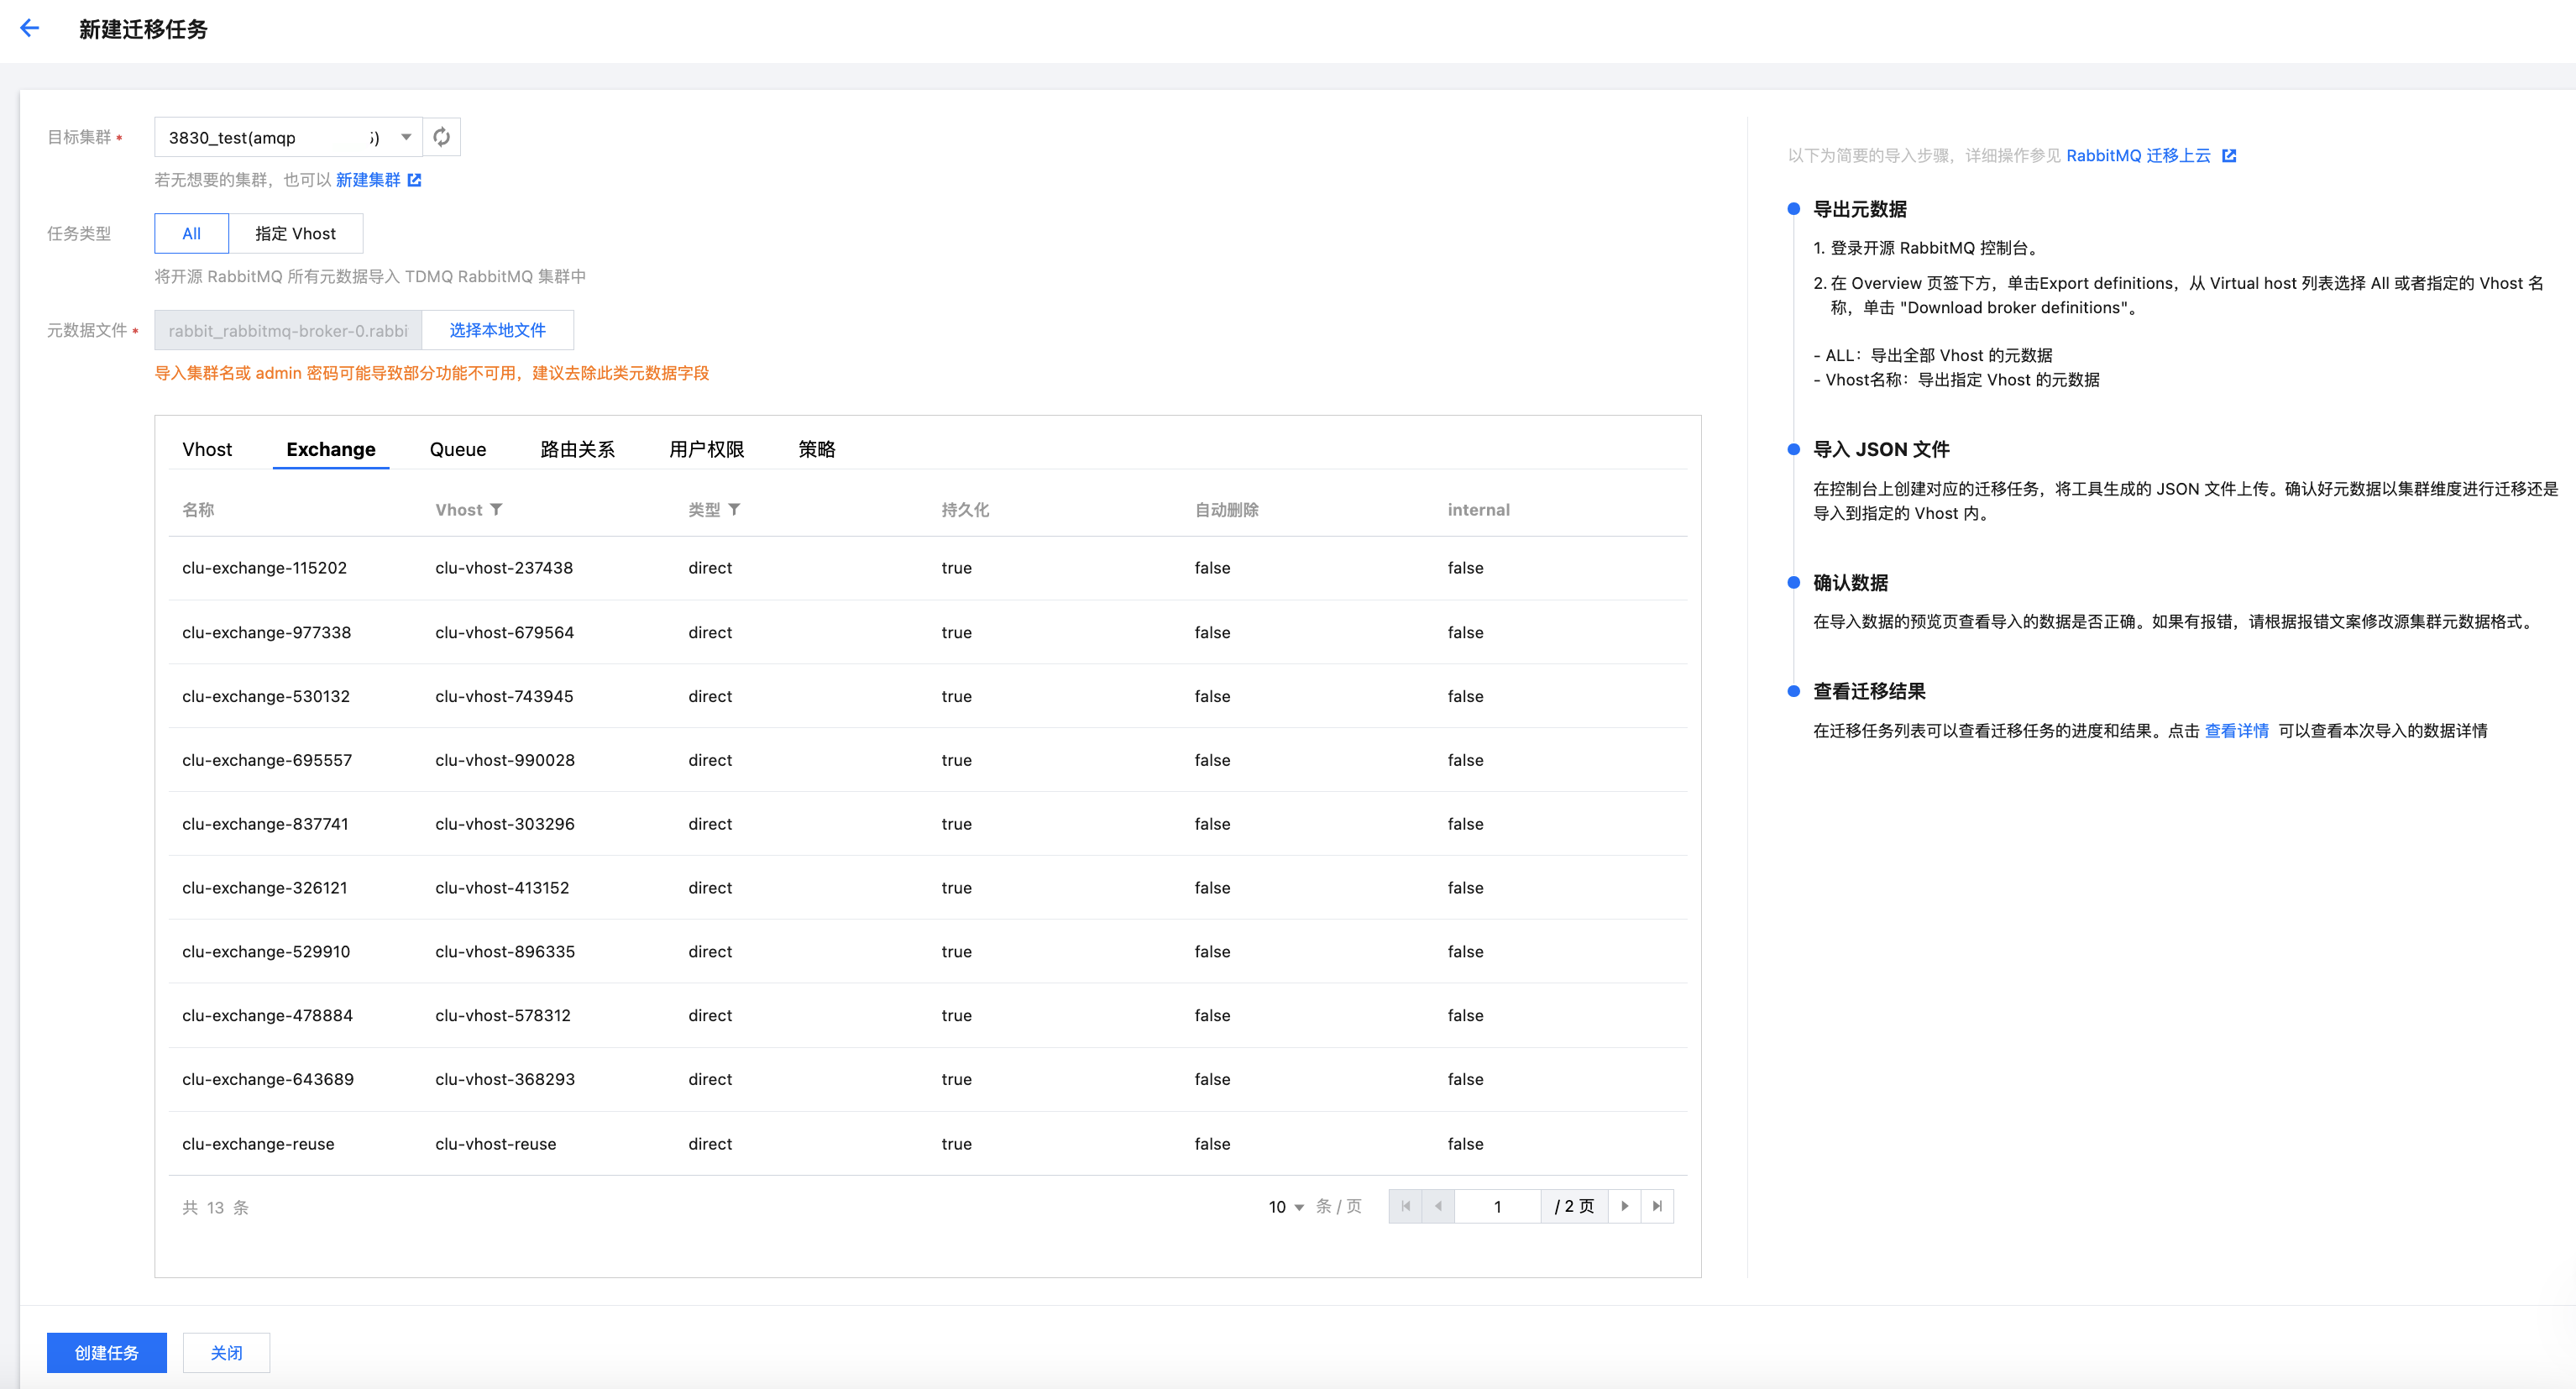Click the page number input field

1497,1206
